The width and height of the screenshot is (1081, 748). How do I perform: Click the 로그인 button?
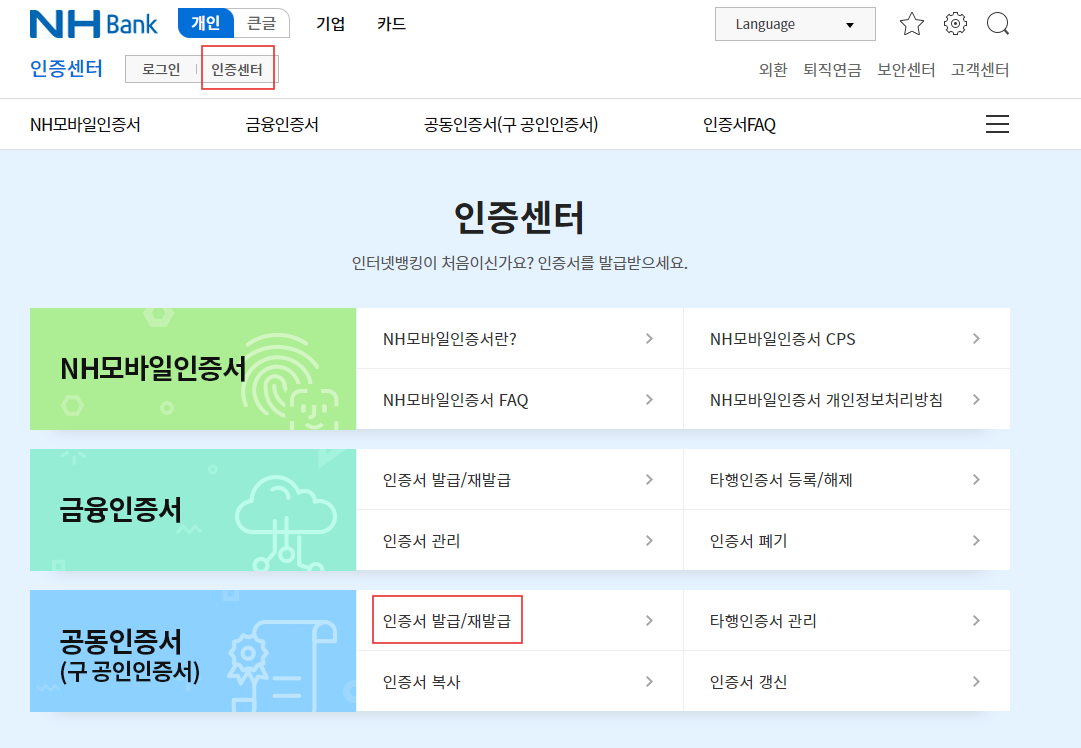point(161,69)
